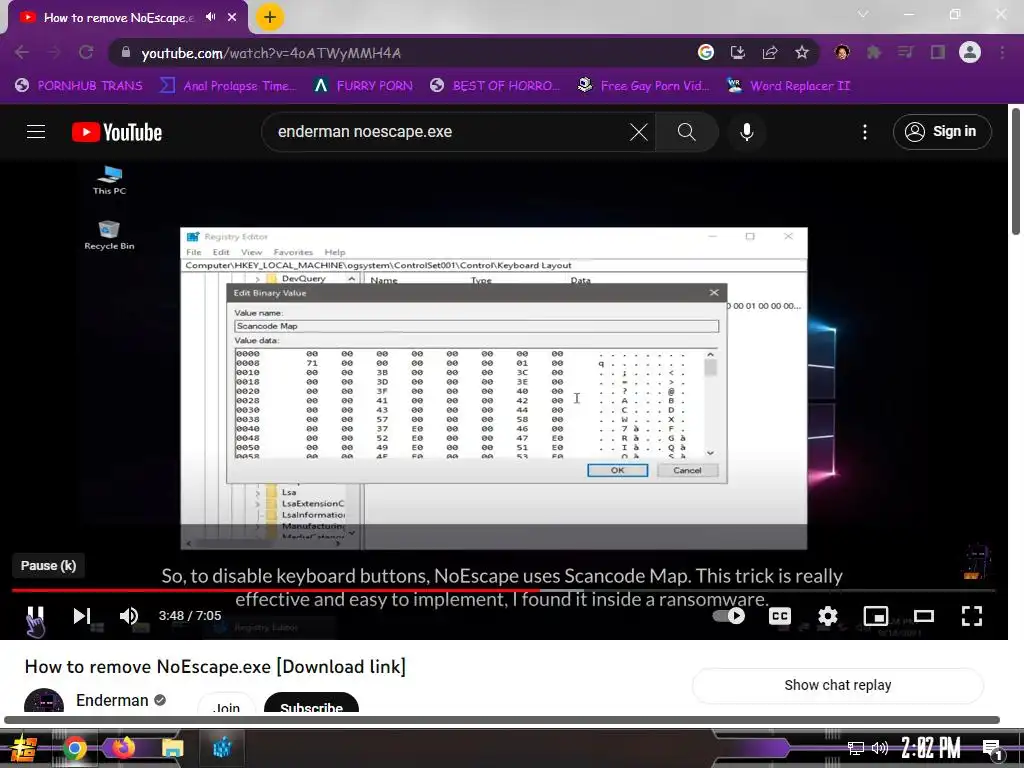Image resolution: width=1024 pixels, height=768 pixels.
Task: Go back with the browser back arrow
Action: pyautogui.click(x=22, y=52)
